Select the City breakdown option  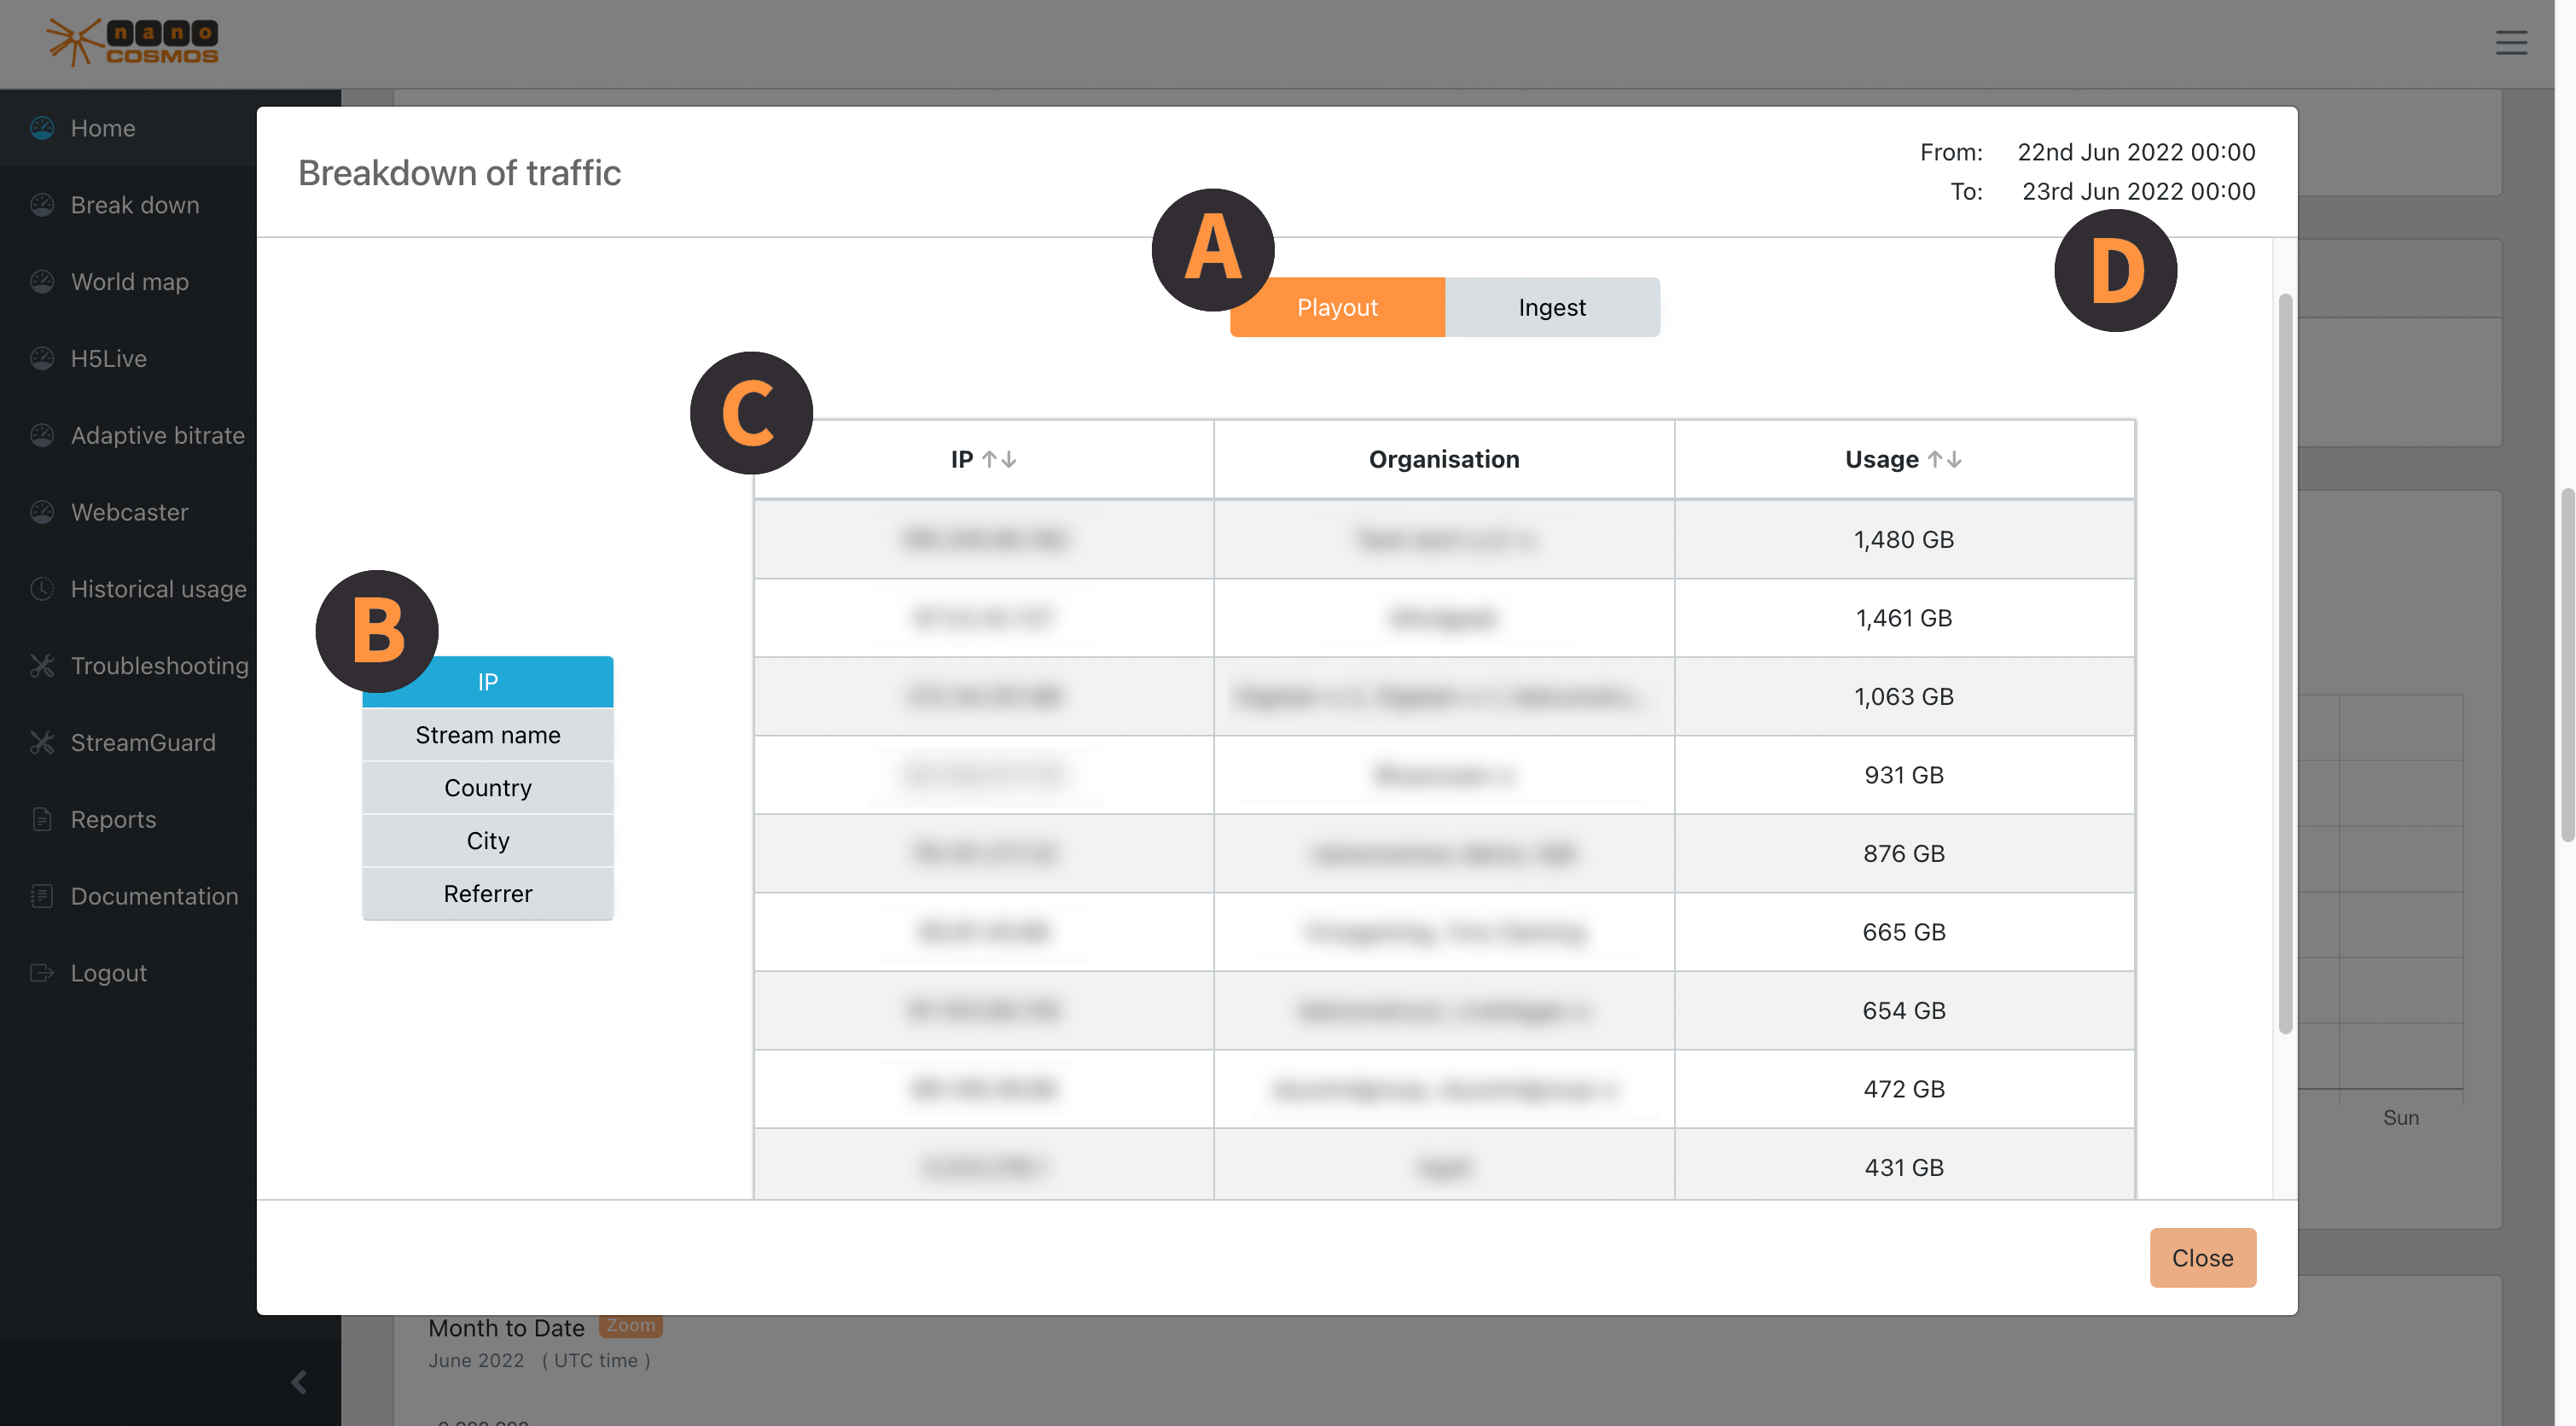pyautogui.click(x=488, y=841)
